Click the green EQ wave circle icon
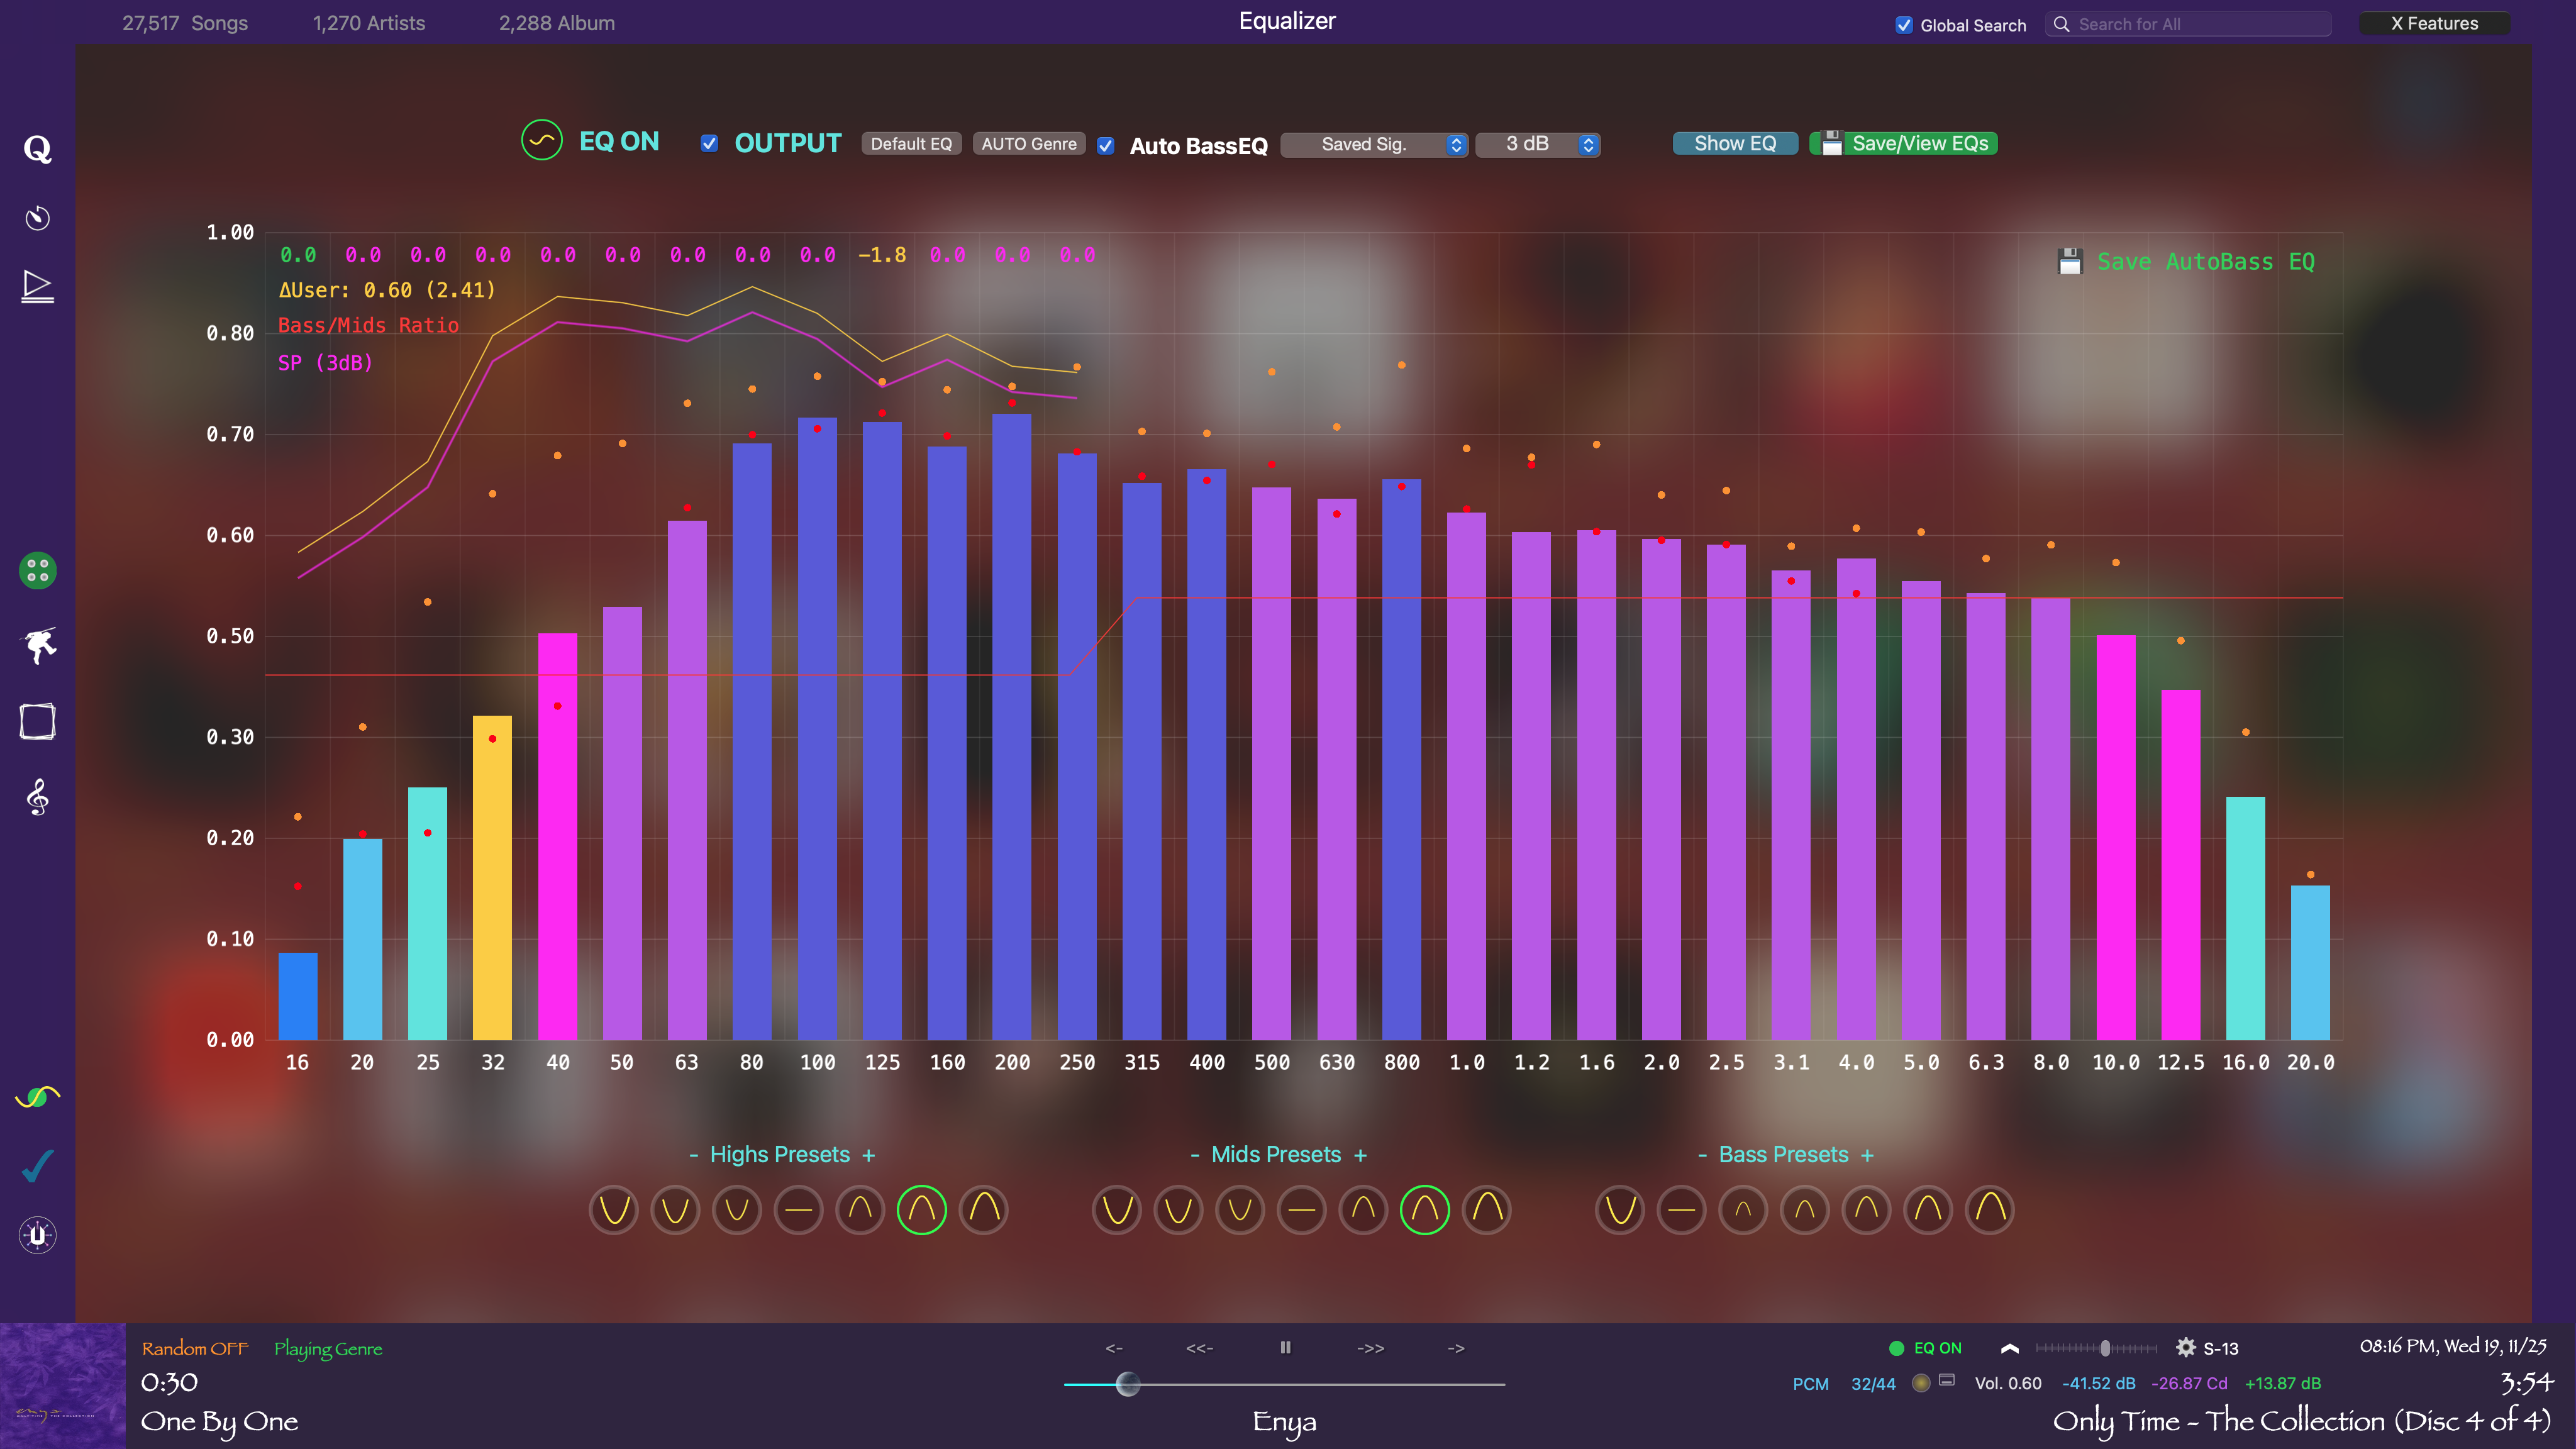Viewport: 2576px width, 1449px height. pyautogui.click(x=541, y=141)
